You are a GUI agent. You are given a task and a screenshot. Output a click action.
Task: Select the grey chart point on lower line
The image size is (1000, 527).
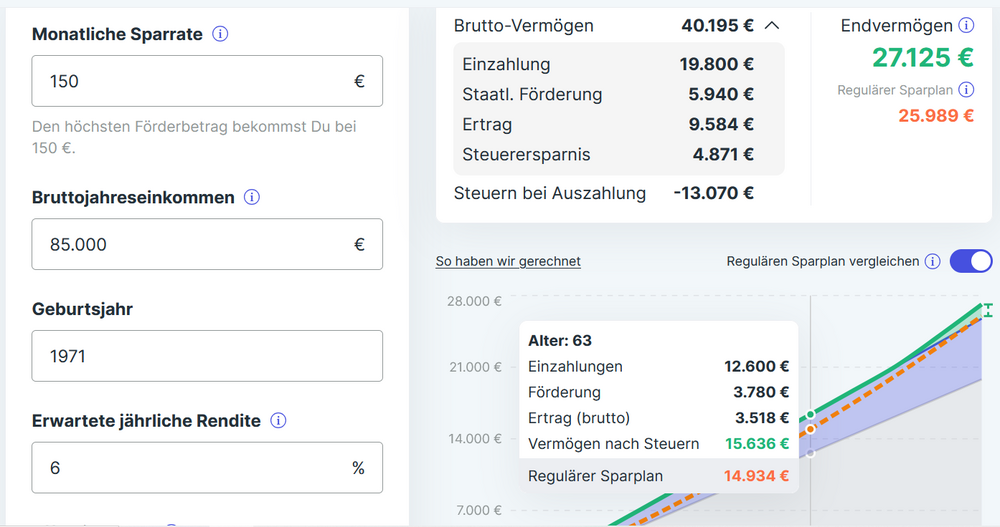click(811, 454)
